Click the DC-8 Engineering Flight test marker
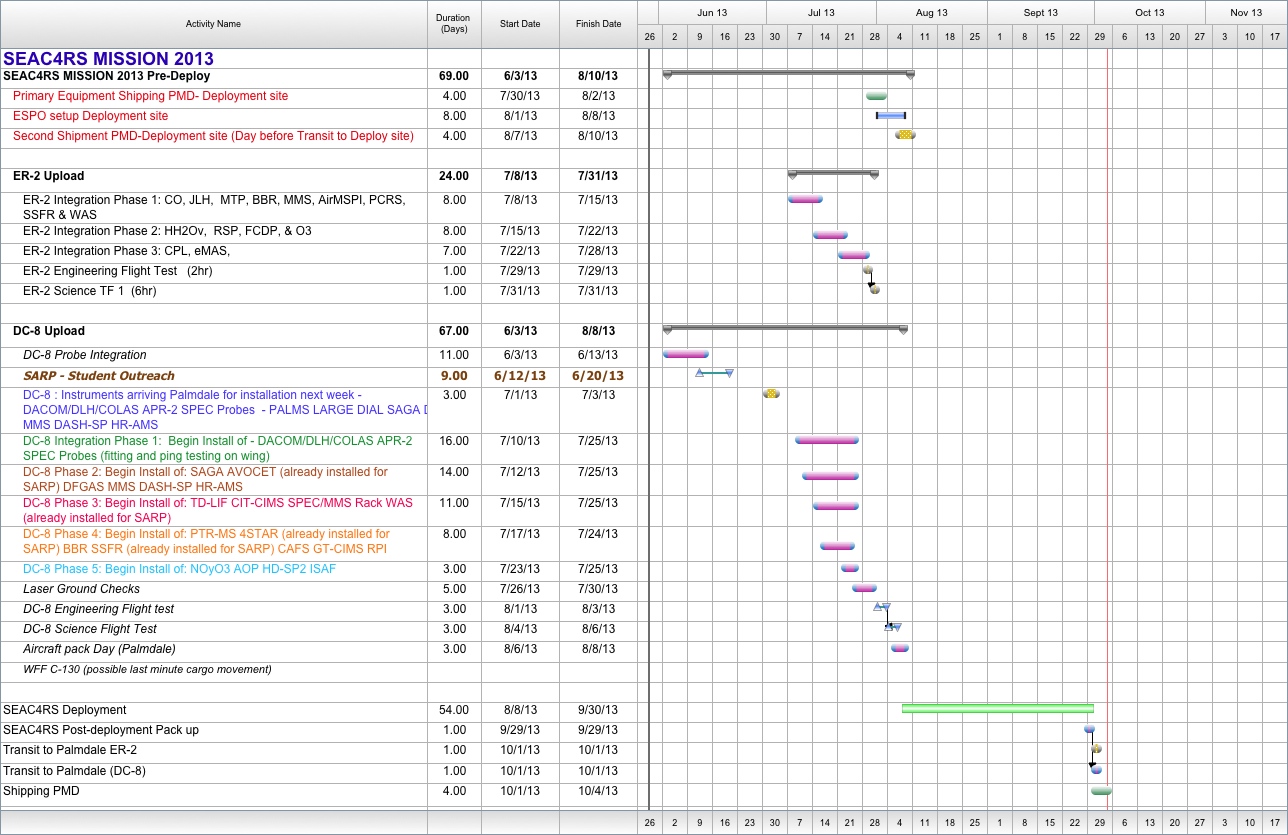Screen dimensions: 1288x835 point(882,607)
